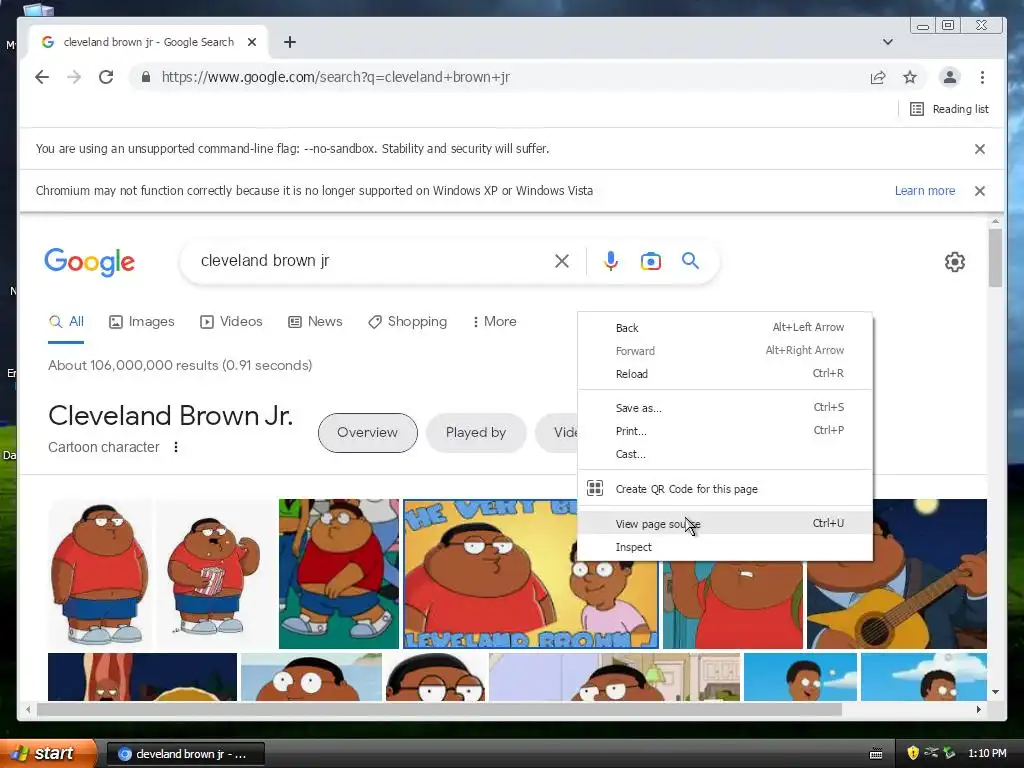The width and height of the screenshot is (1024, 768).
Task: Clear the search box with the X
Action: point(562,261)
